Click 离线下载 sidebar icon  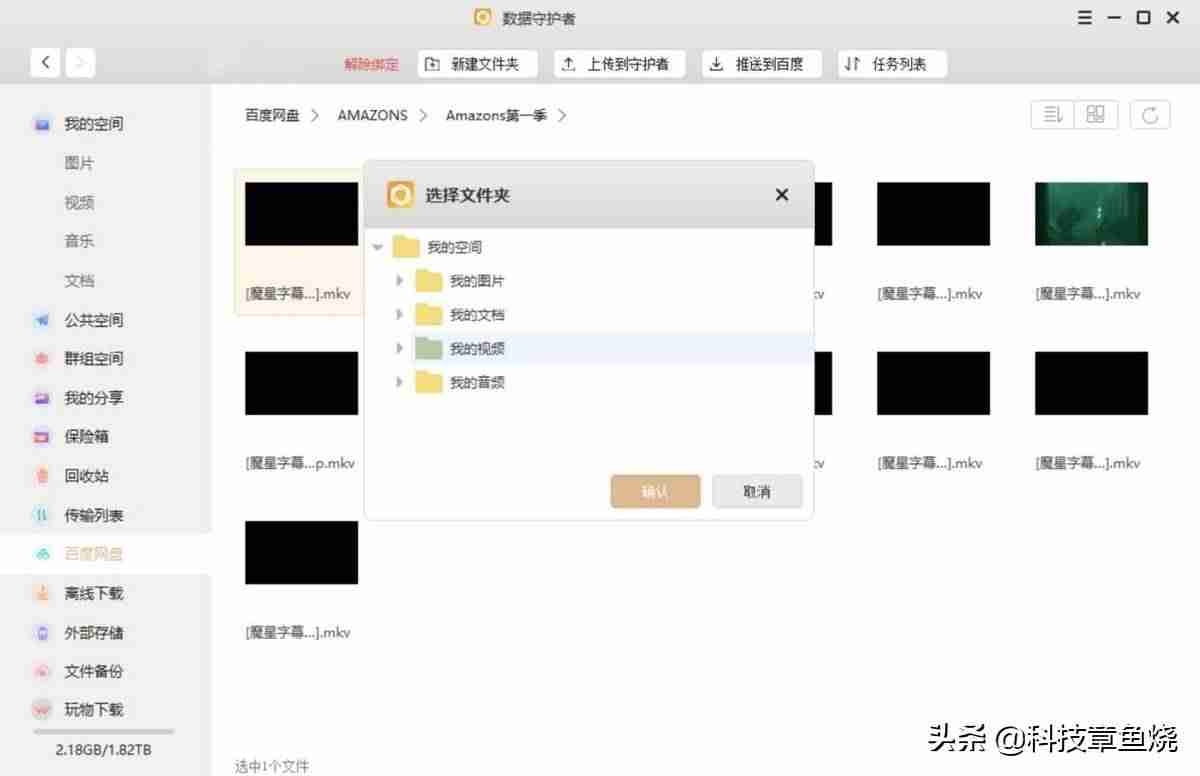[x=42, y=594]
